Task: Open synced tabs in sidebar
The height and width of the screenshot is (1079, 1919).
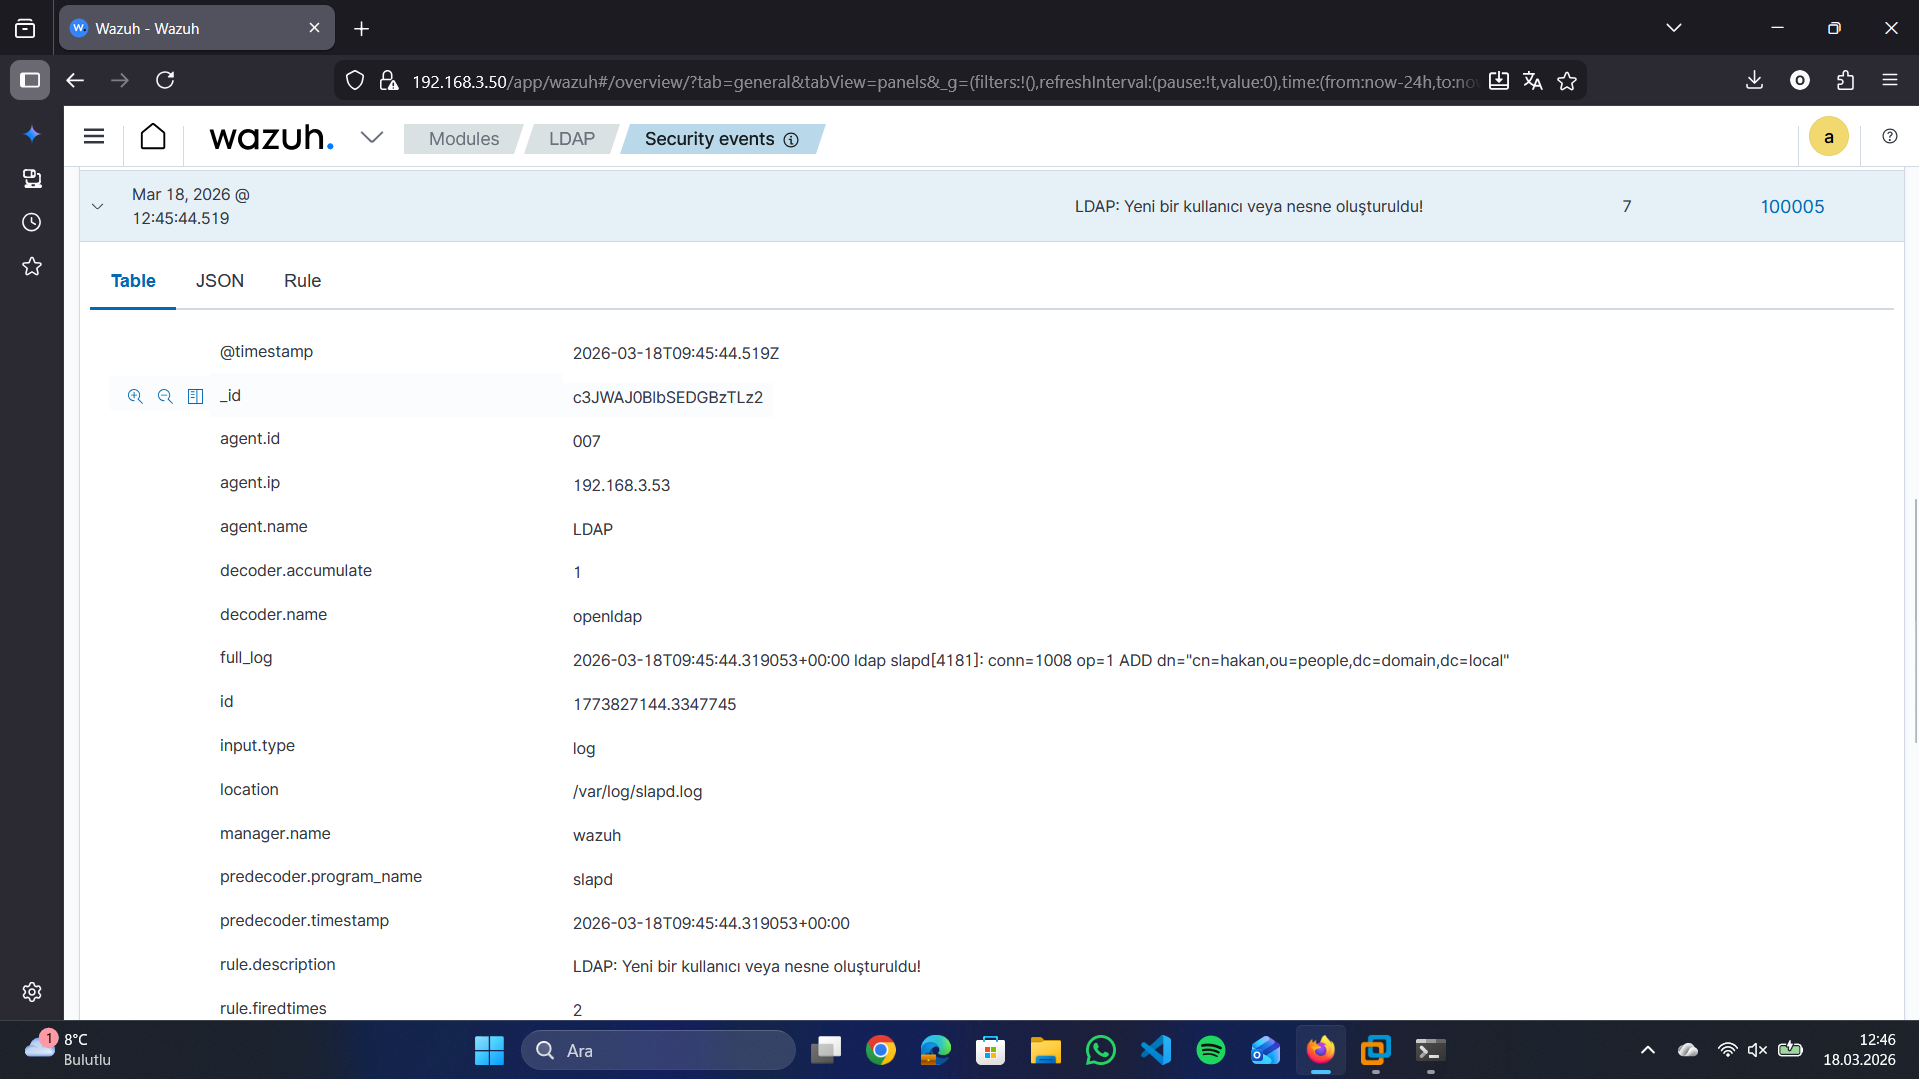Action: coord(32,178)
